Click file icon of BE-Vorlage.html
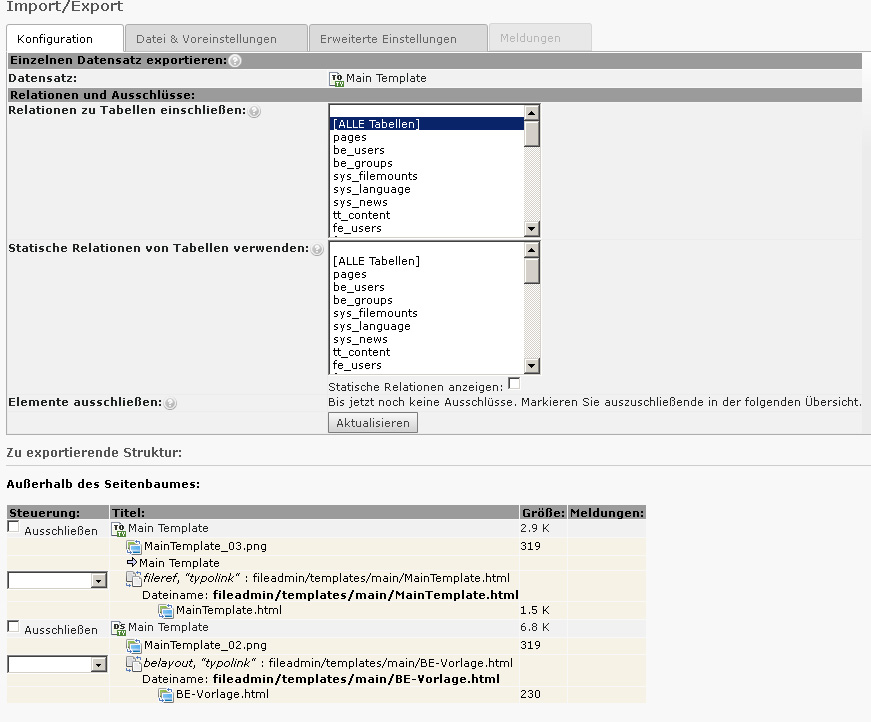 click(x=166, y=695)
